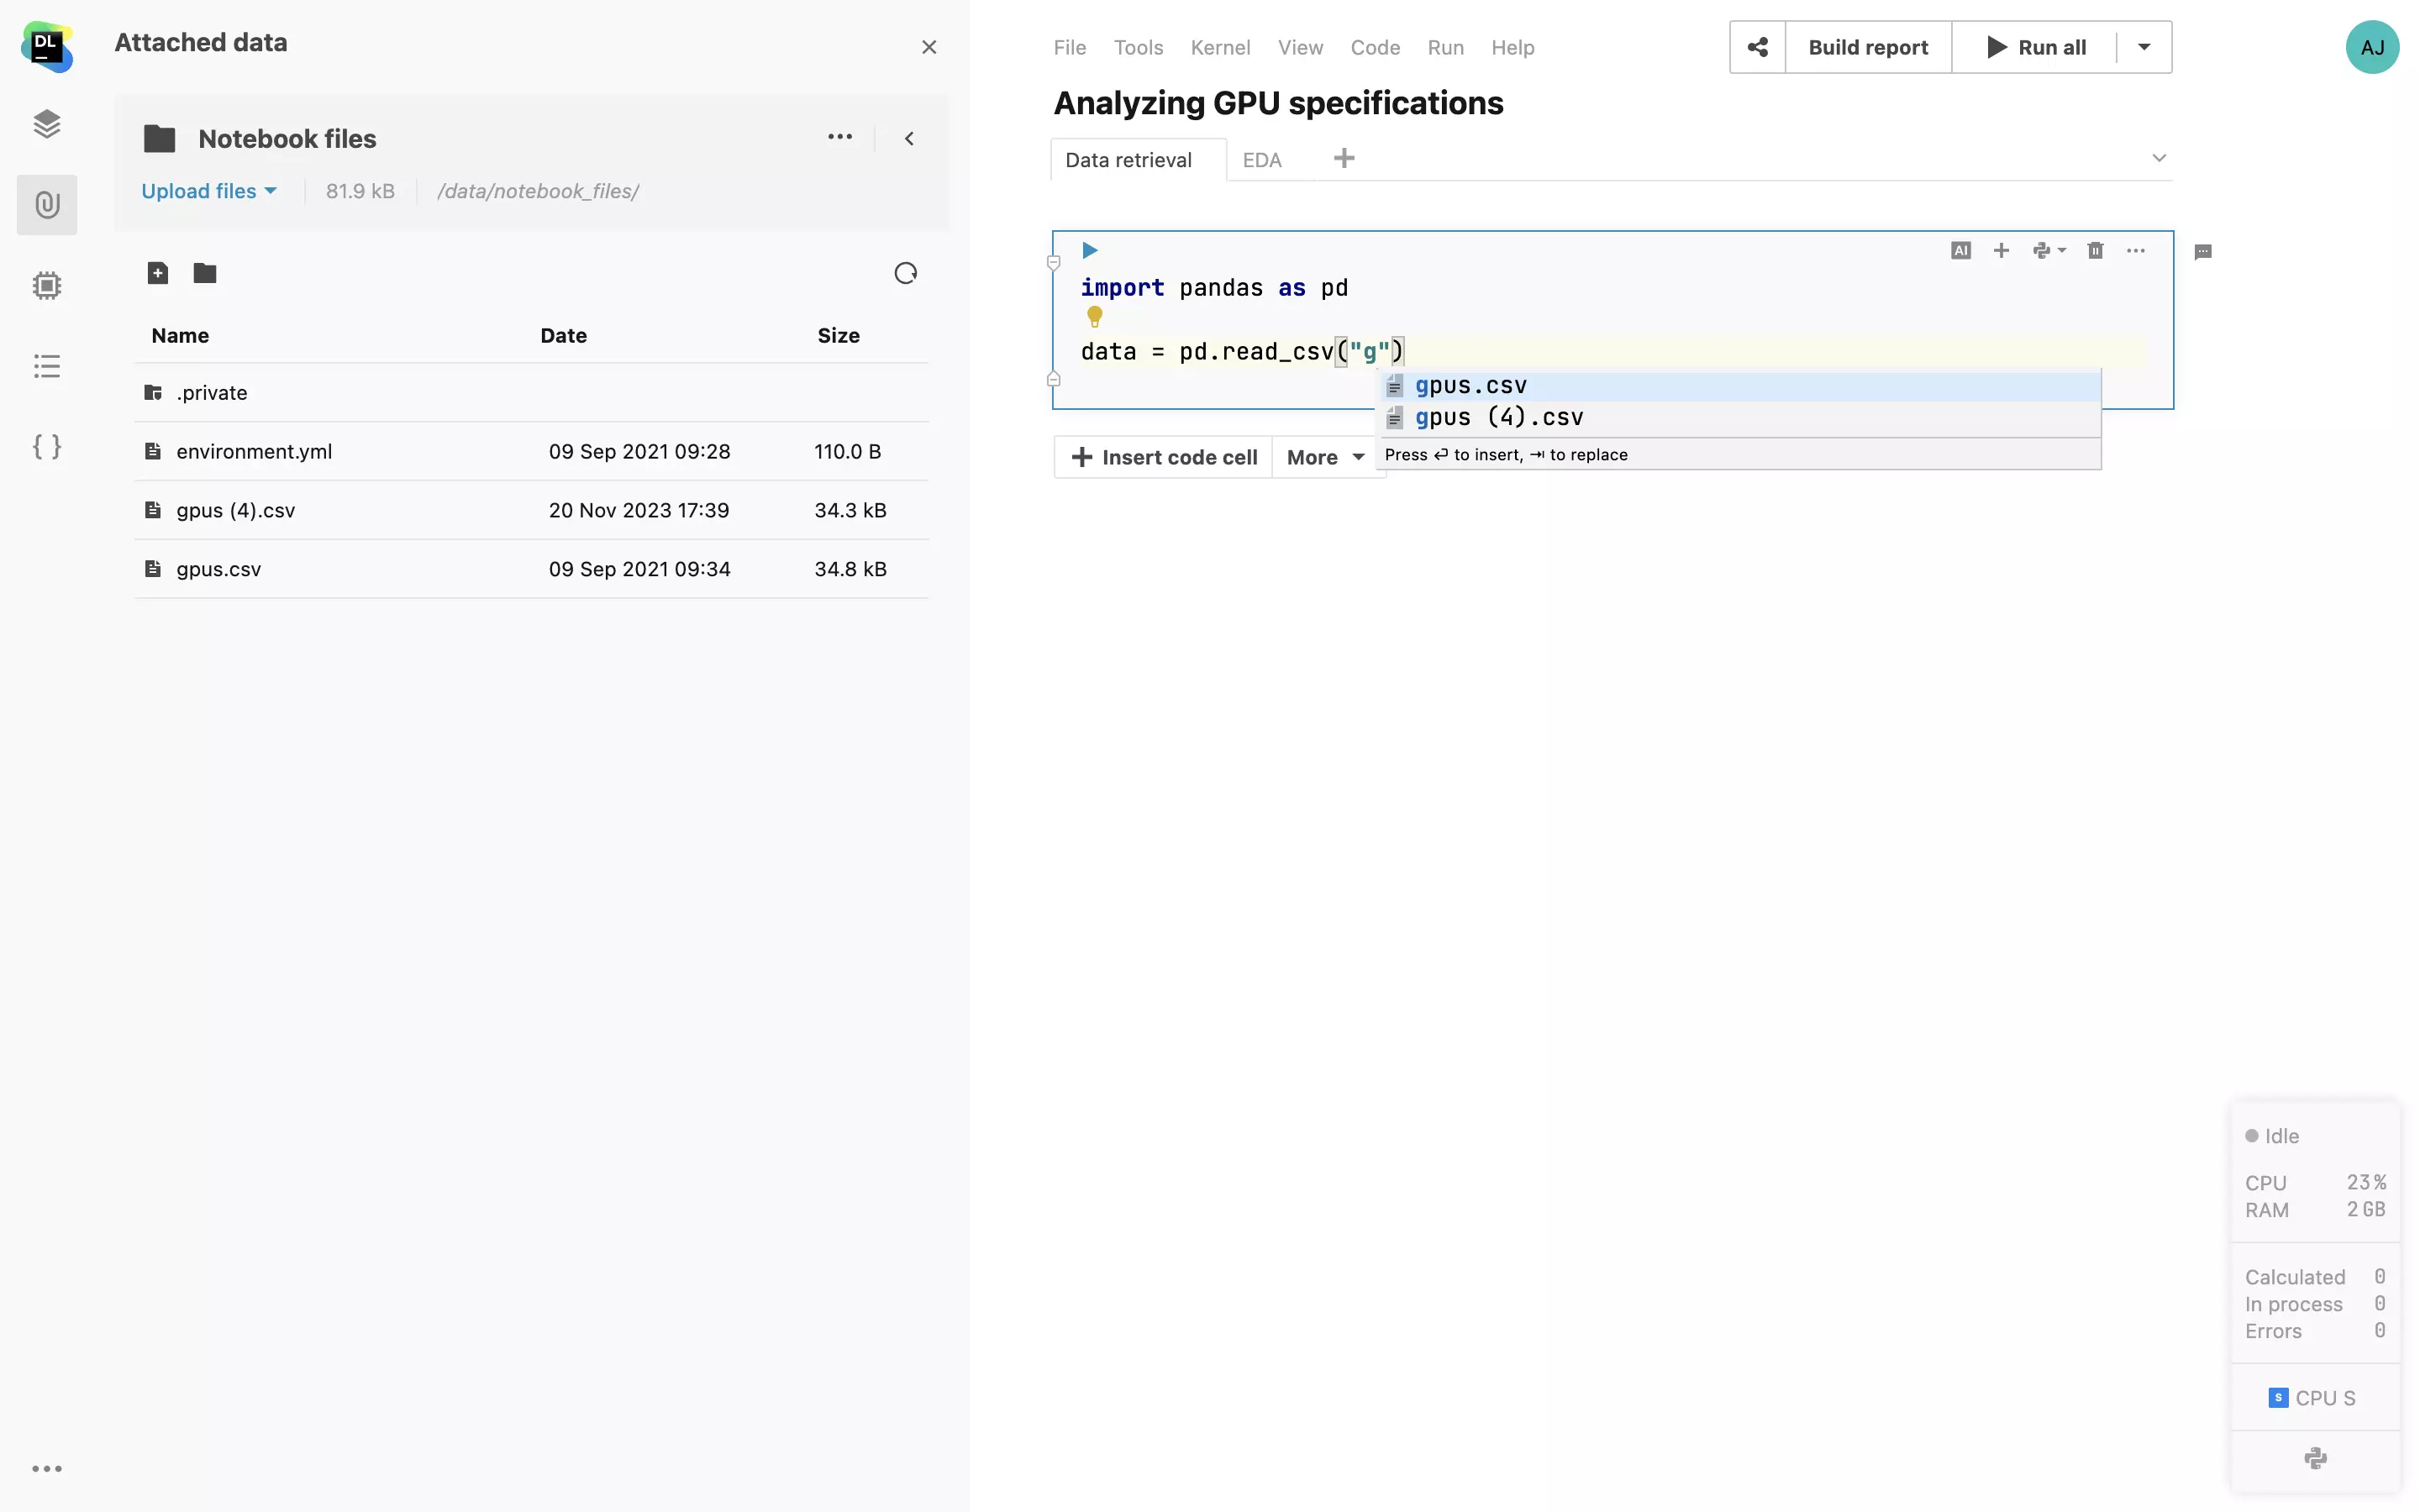This screenshot has width=2420, height=1512.
Task: Open the share icon next to Build report
Action: (x=1757, y=47)
